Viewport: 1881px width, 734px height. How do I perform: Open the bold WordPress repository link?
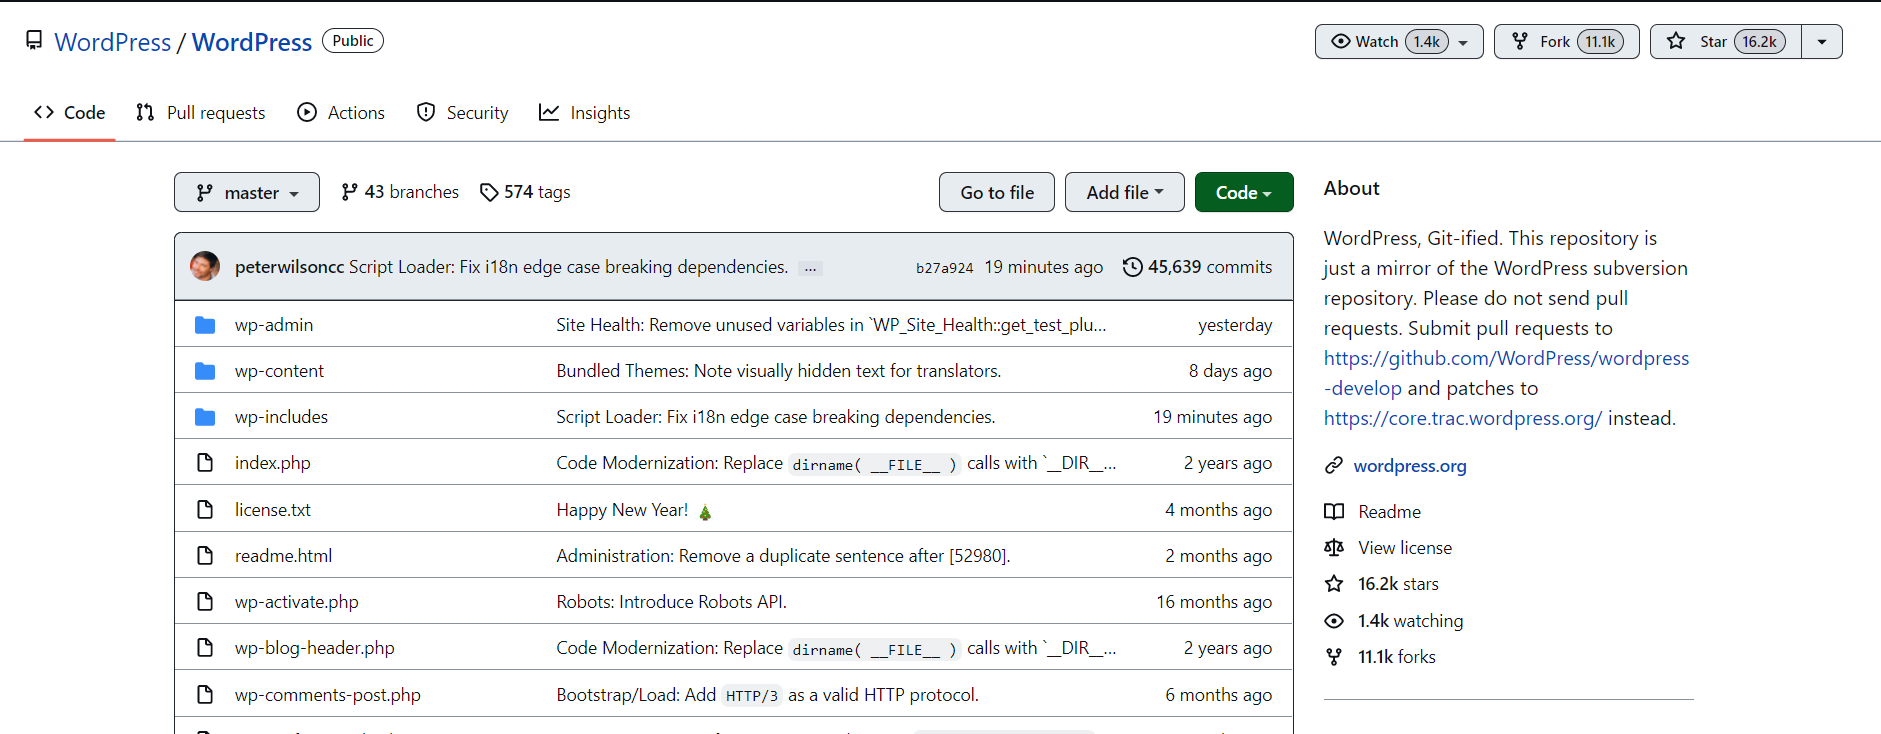coord(252,42)
